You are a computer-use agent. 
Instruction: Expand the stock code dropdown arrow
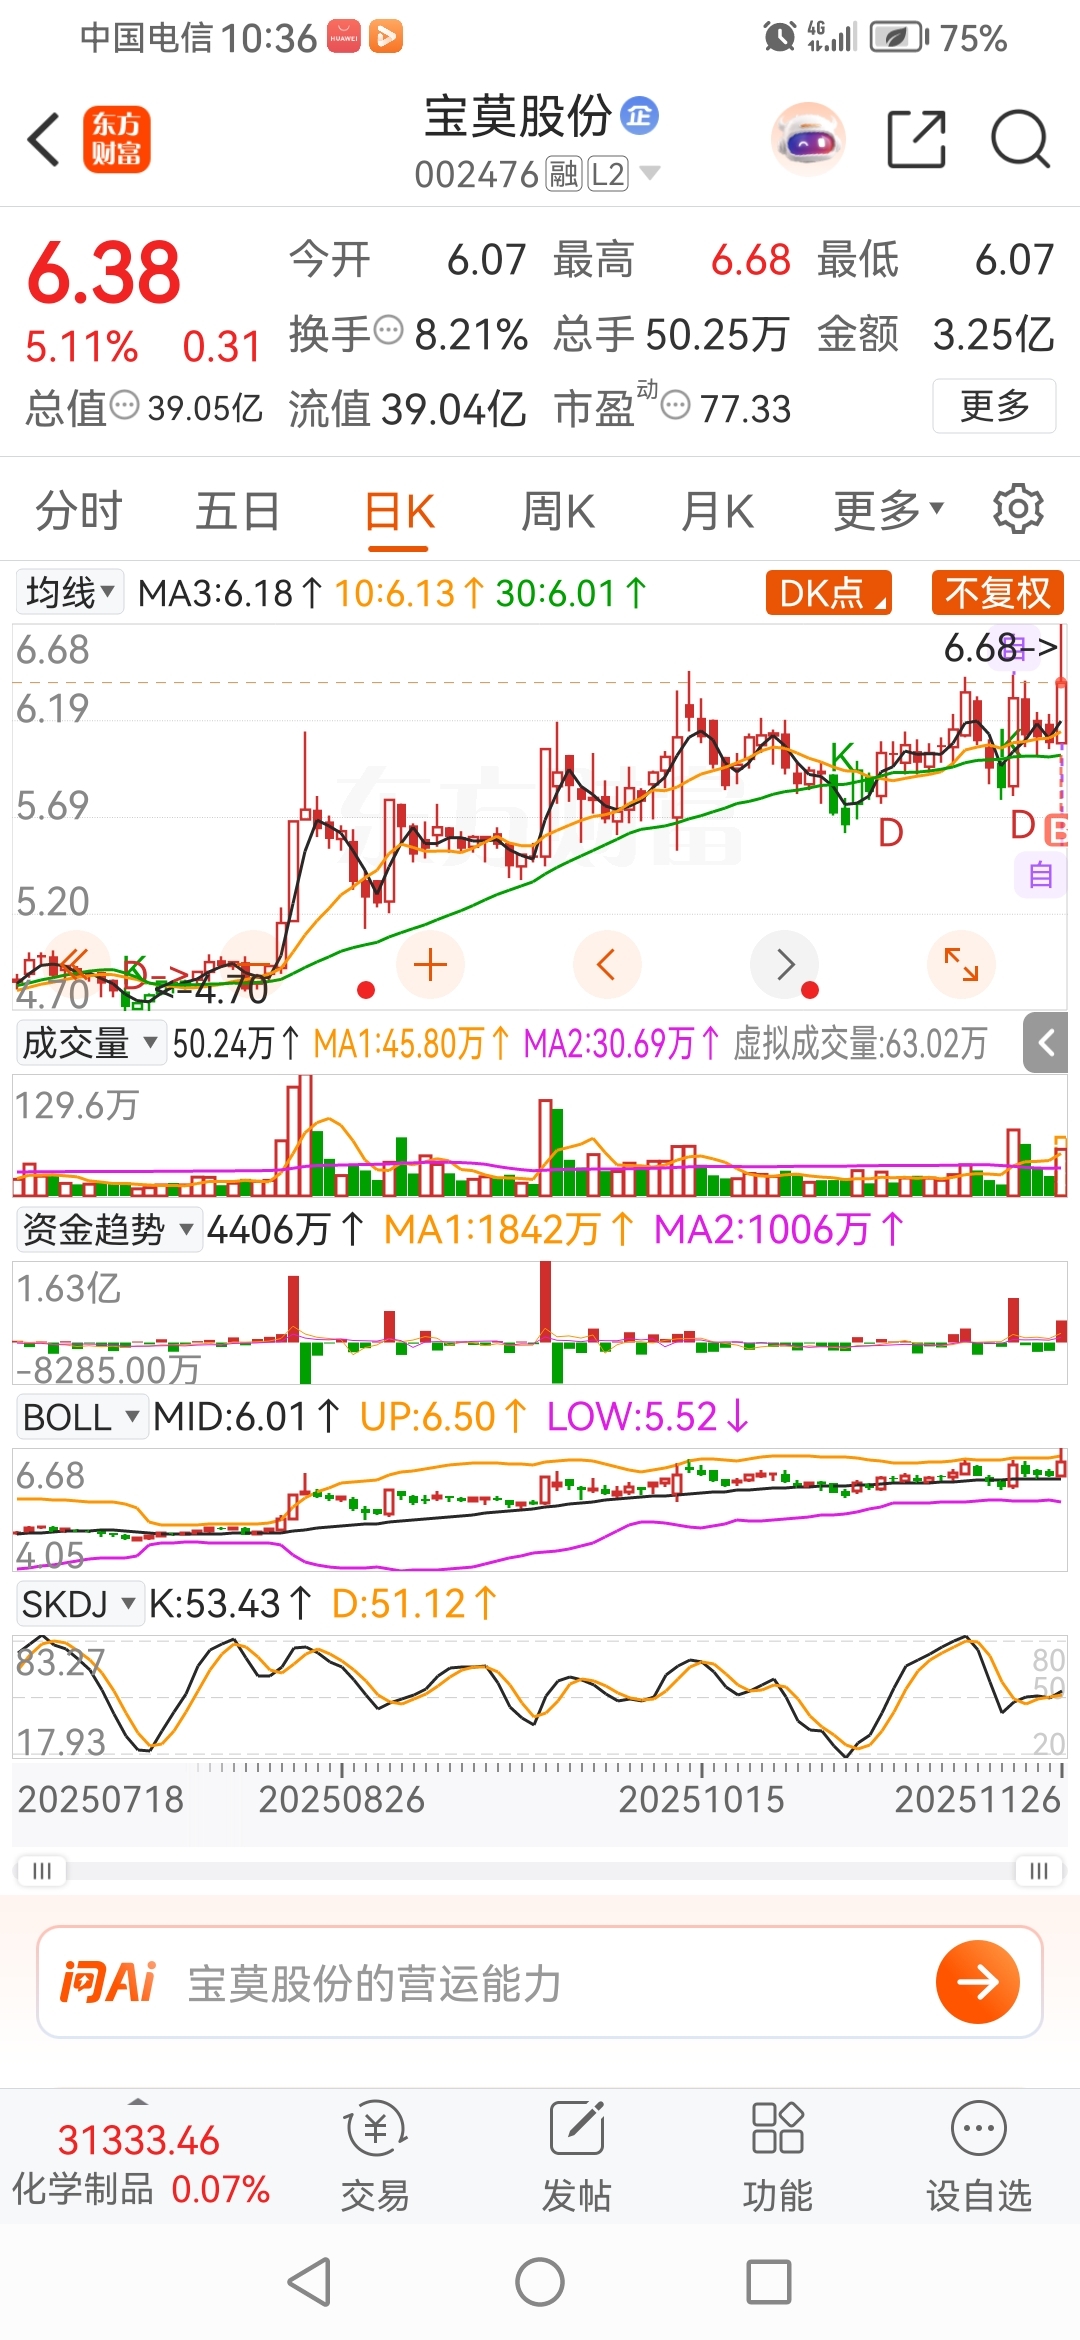tap(650, 173)
